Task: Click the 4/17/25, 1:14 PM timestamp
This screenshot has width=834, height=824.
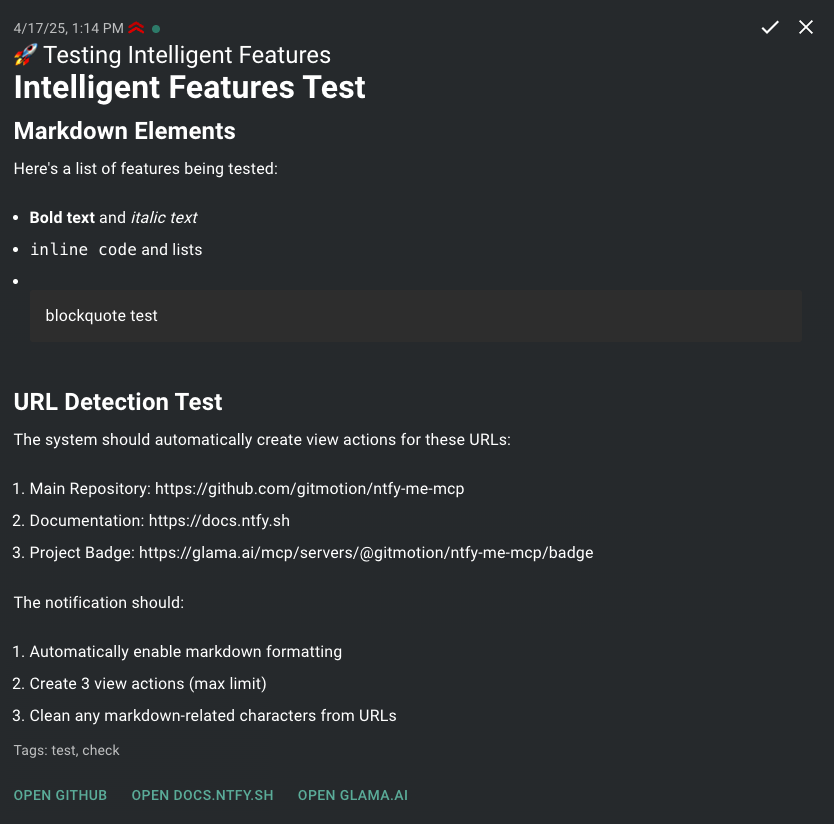Action: pyautogui.click(x=69, y=28)
